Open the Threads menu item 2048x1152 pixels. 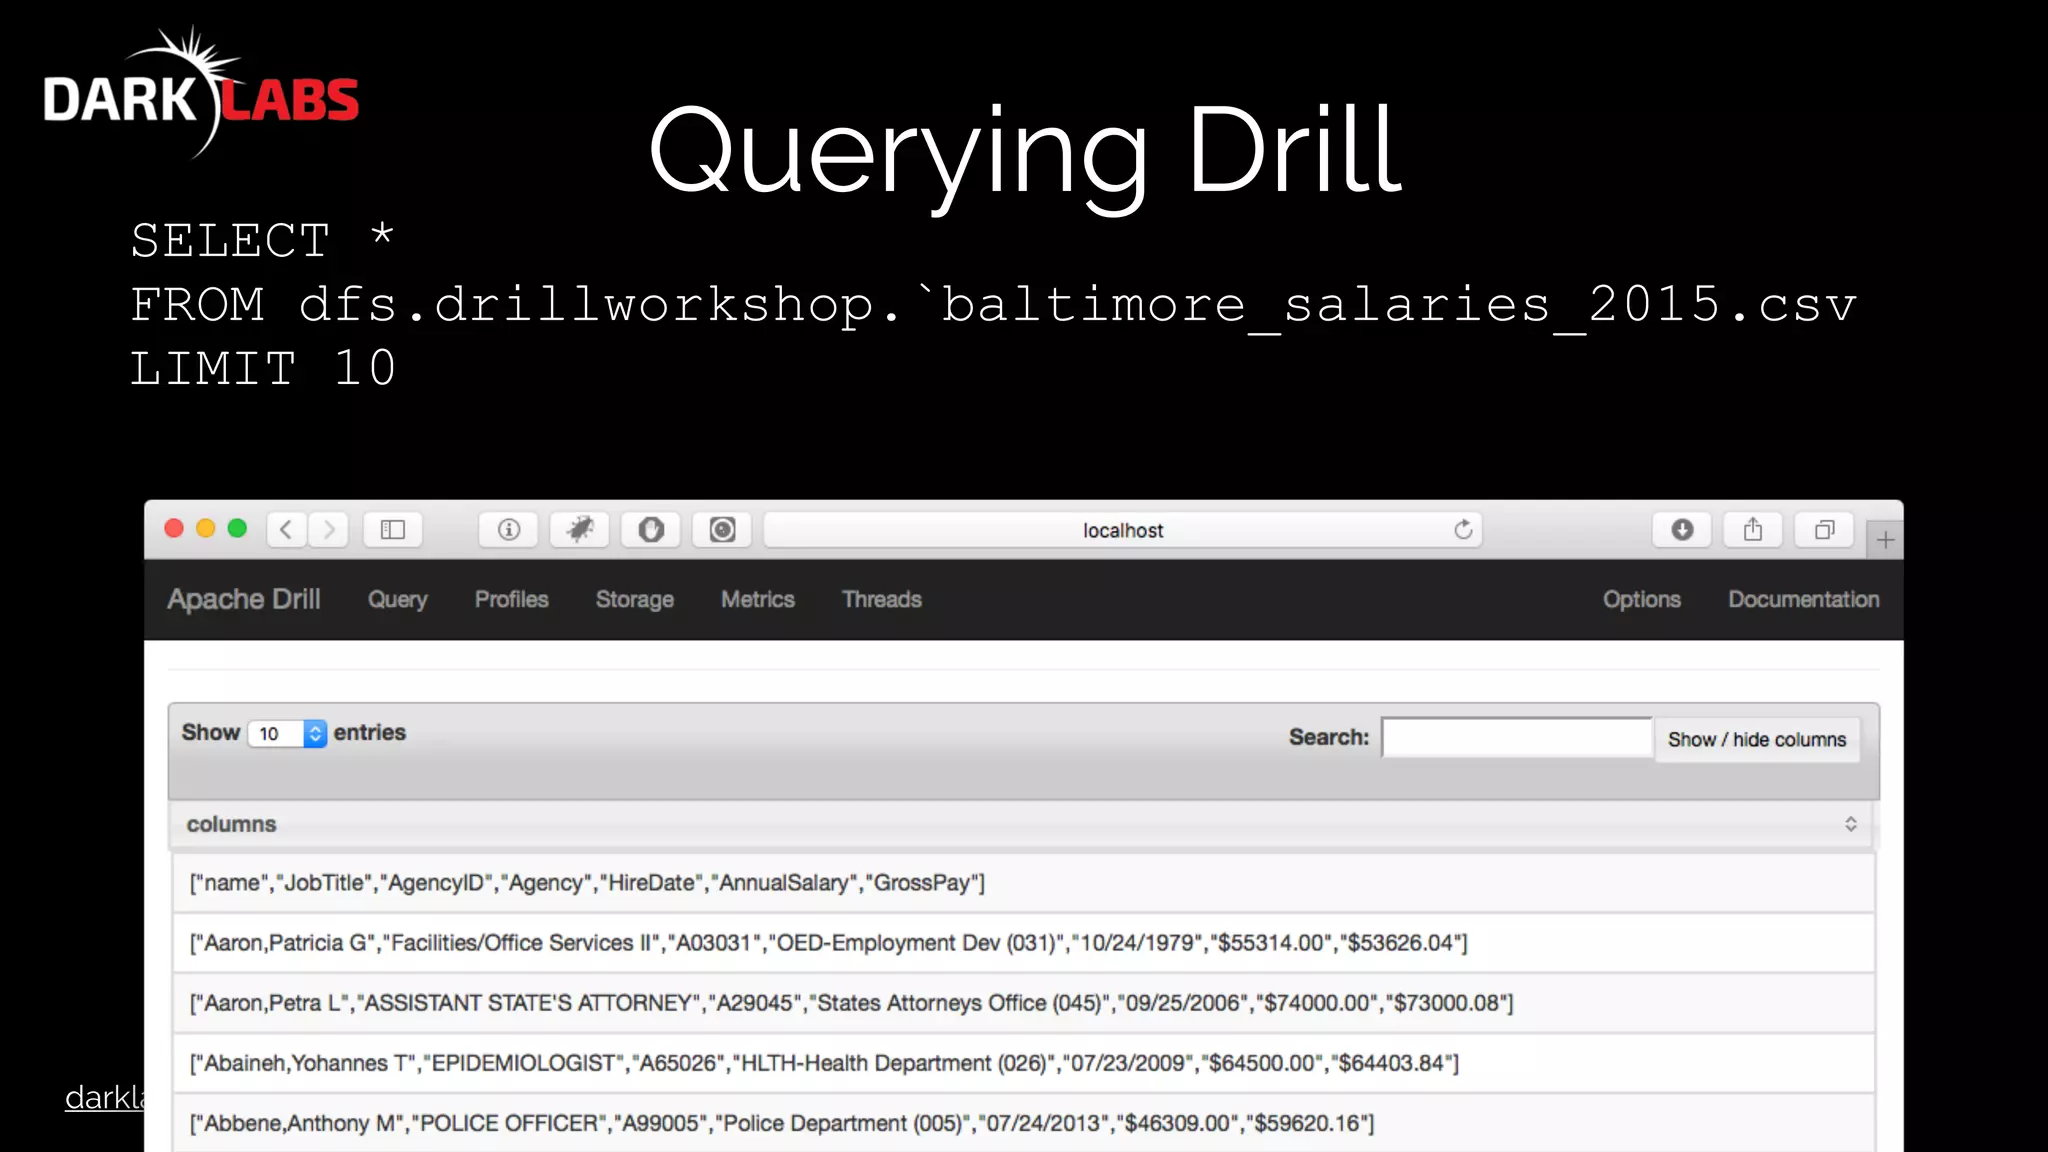[881, 599]
